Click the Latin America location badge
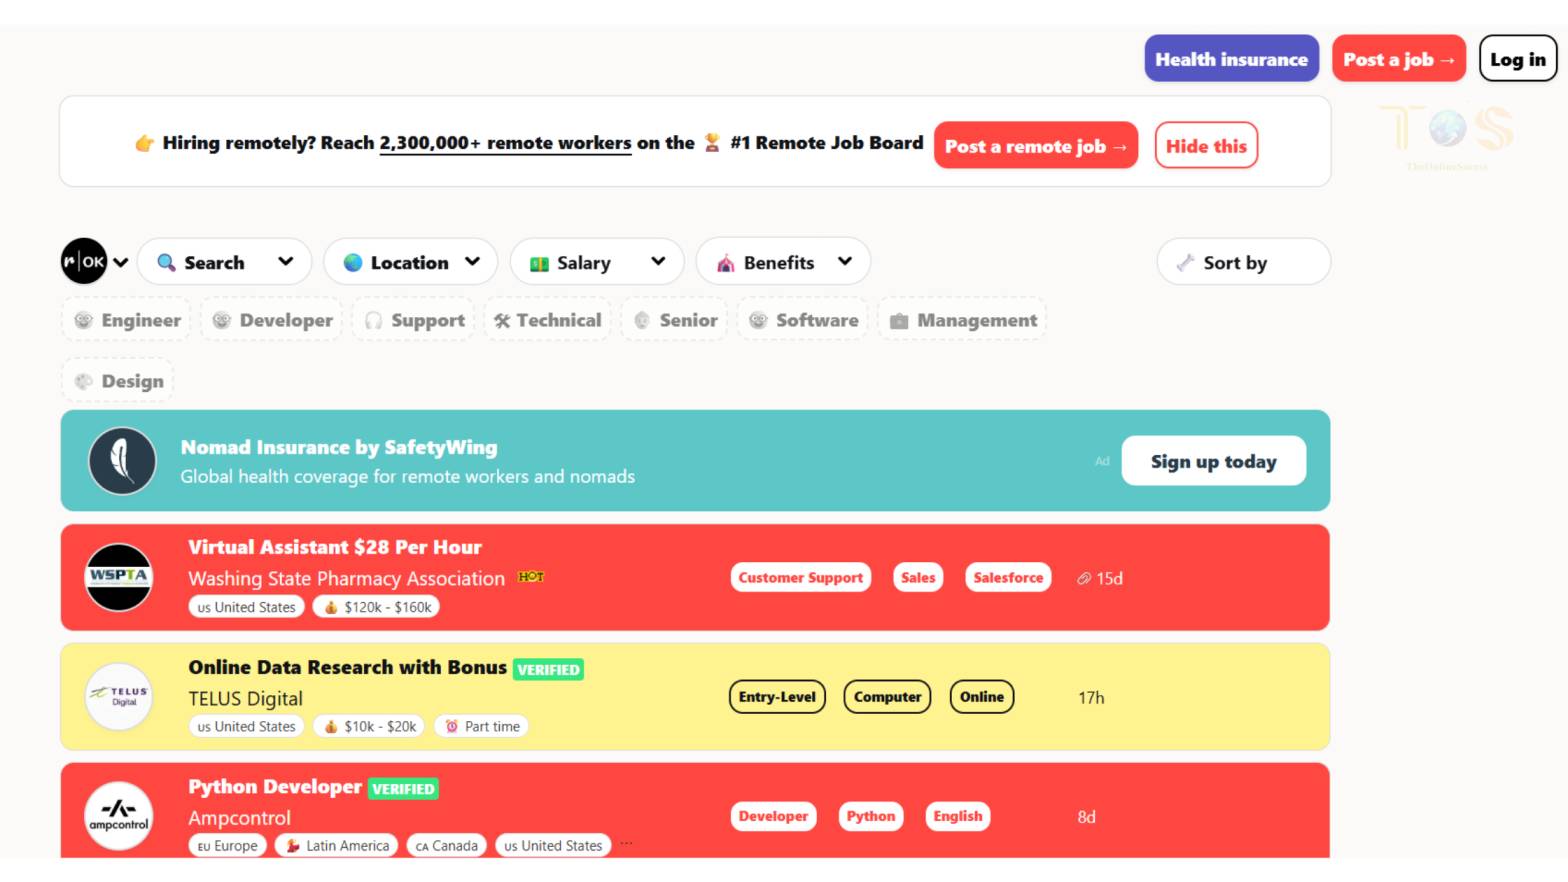Image resolution: width=1568 pixels, height=882 pixels. pos(336,845)
